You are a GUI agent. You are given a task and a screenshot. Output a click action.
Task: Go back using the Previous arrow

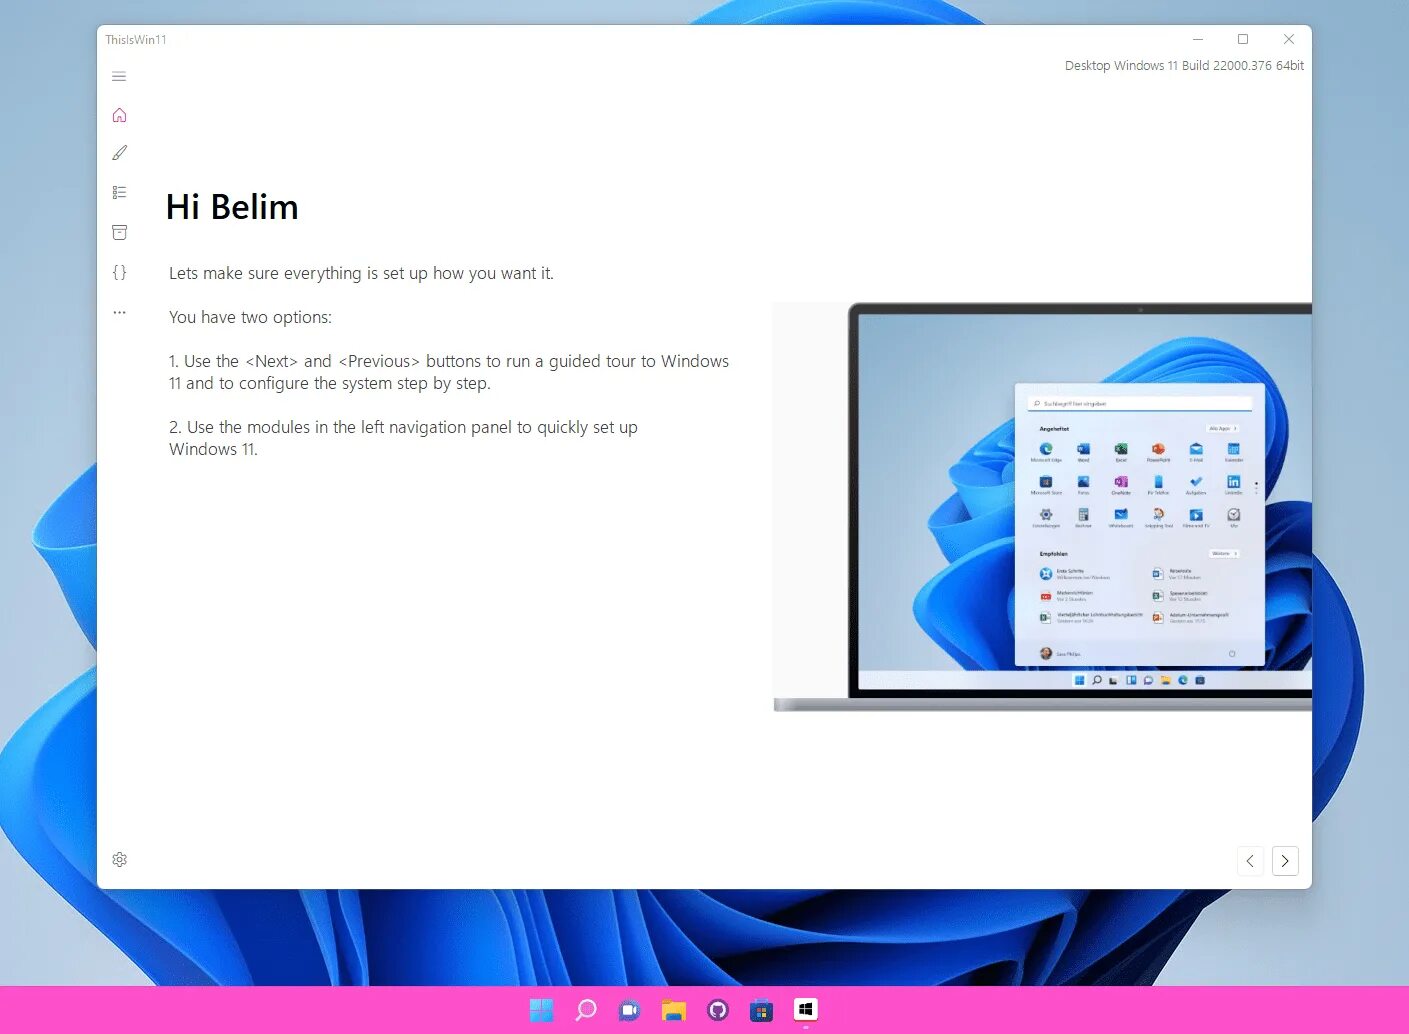coord(1250,860)
